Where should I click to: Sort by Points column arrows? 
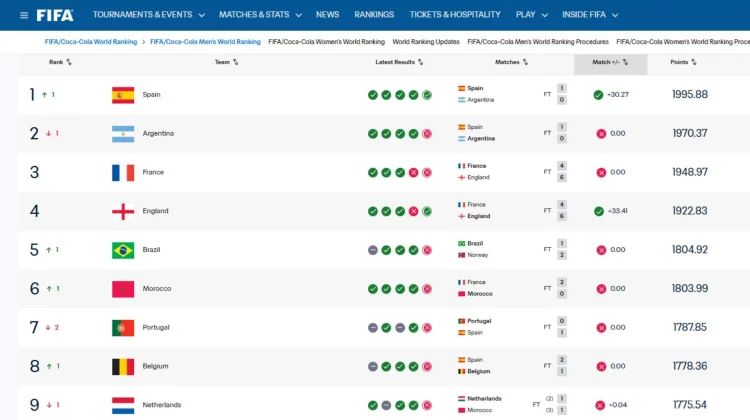(x=694, y=62)
